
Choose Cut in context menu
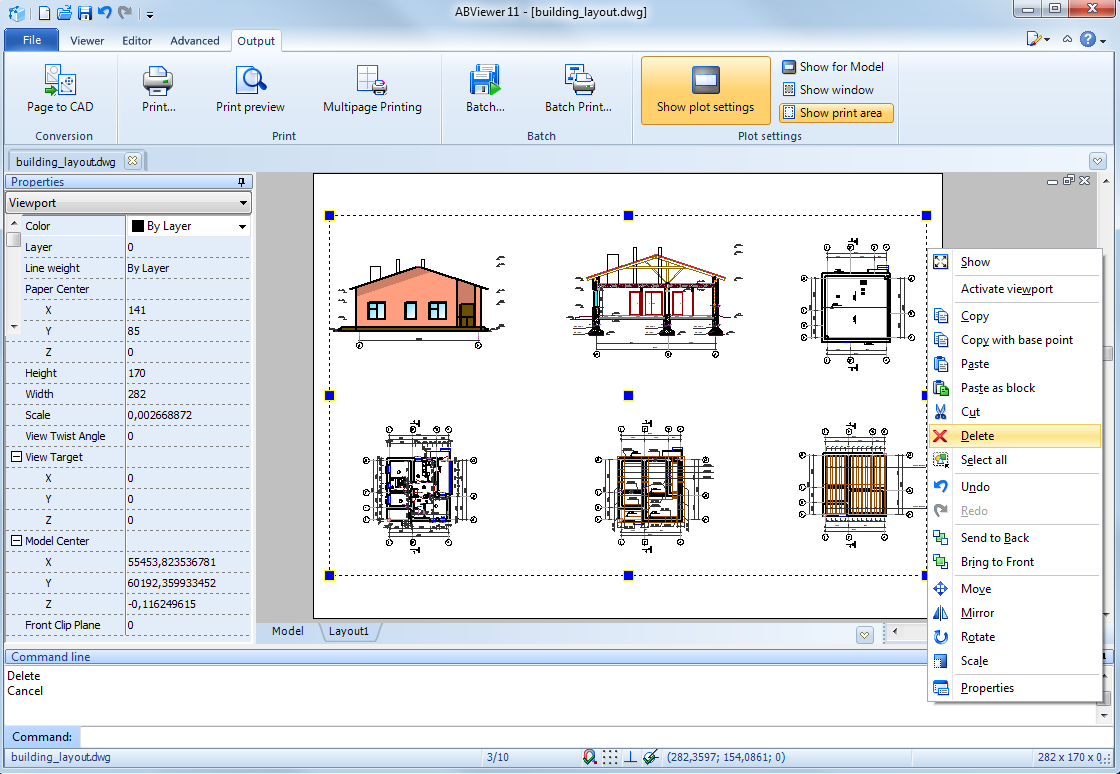tap(1014, 412)
